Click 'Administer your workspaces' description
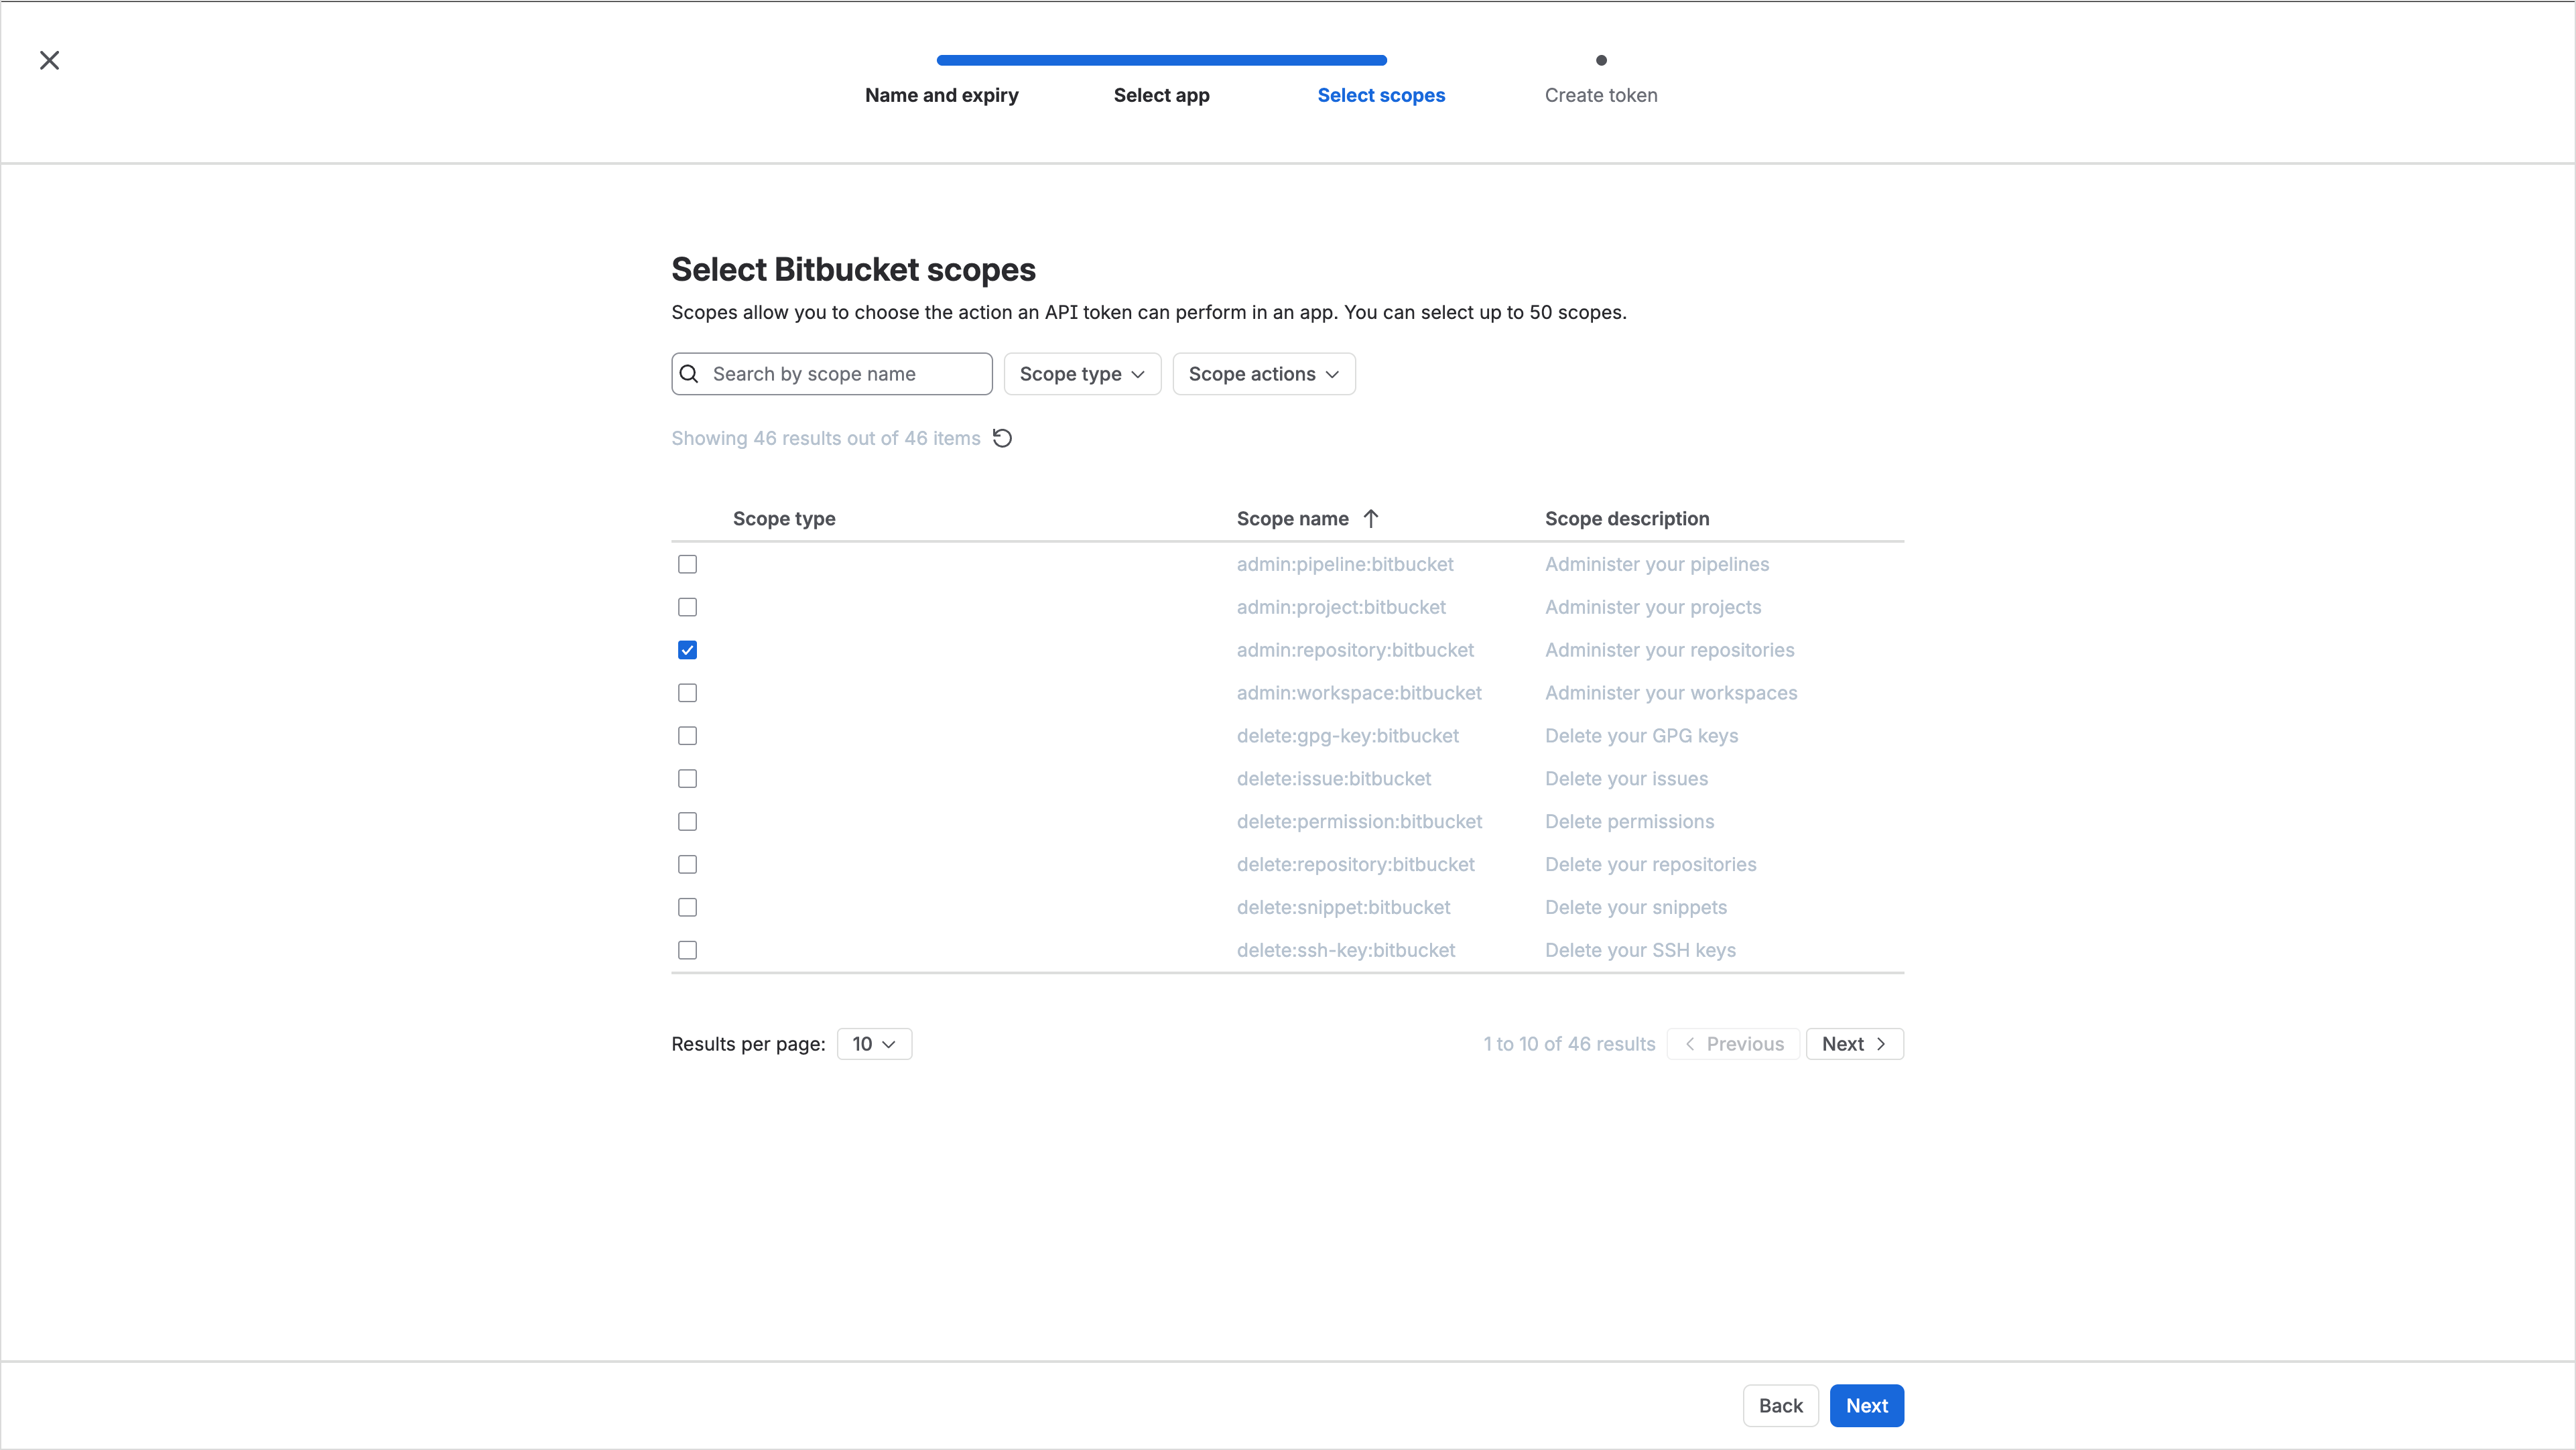 (x=1671, y=693)
